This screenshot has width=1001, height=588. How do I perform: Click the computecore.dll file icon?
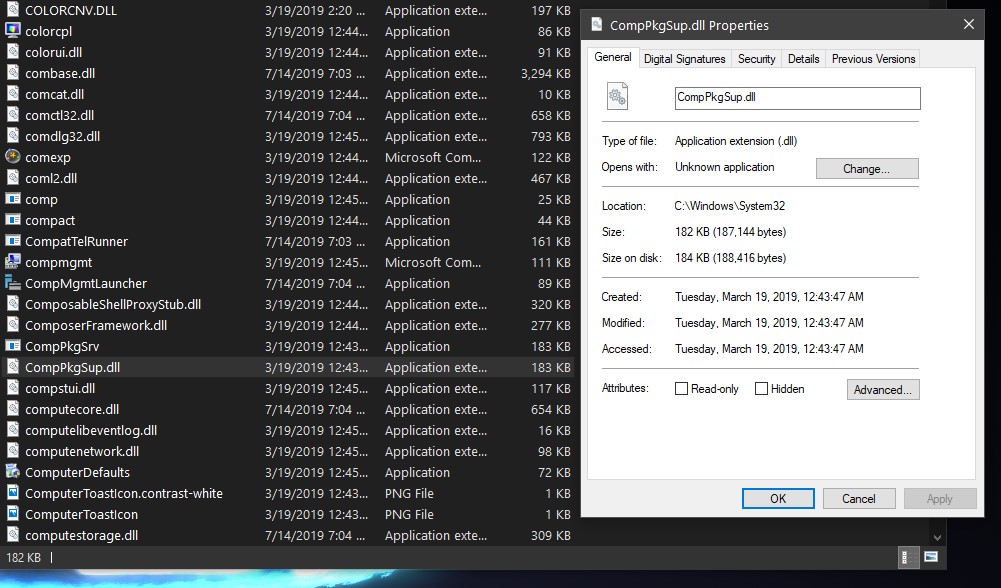coord(13,409)
